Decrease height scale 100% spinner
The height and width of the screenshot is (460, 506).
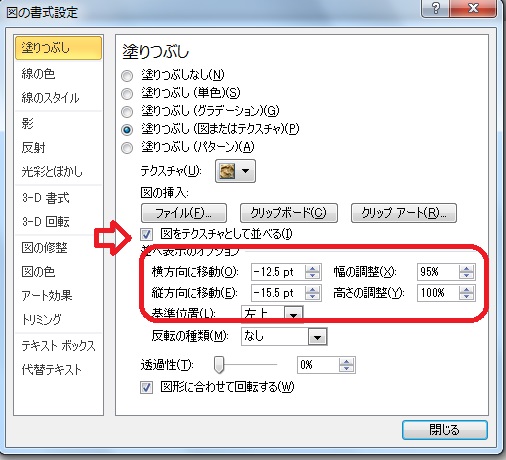[466, 297]
